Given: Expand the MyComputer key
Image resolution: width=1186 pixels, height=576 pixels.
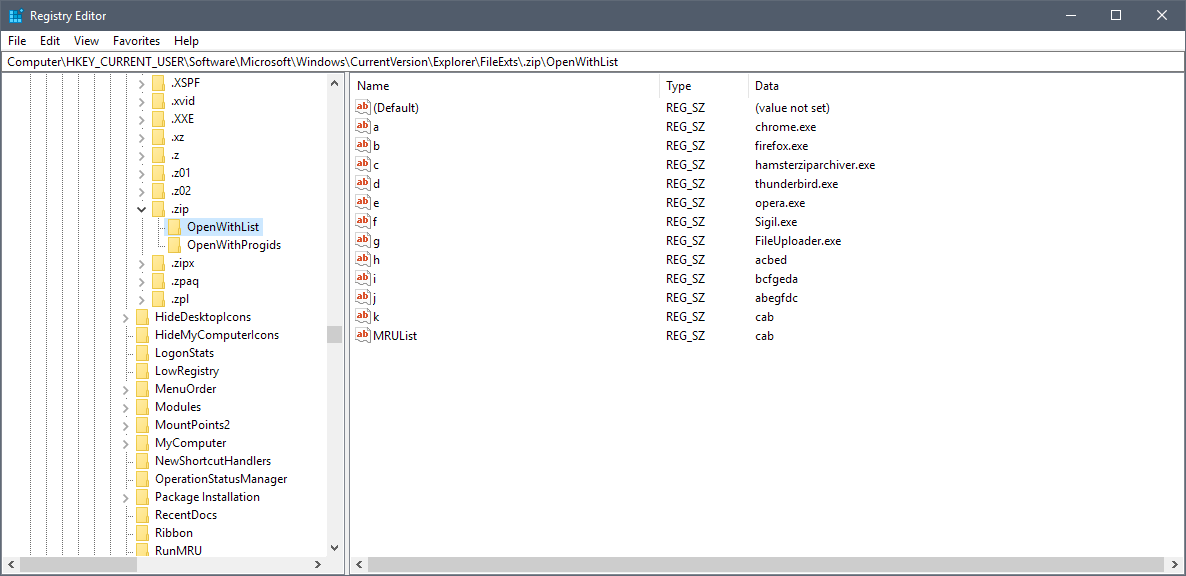Looking at the screenshot, I should point(126,443).
